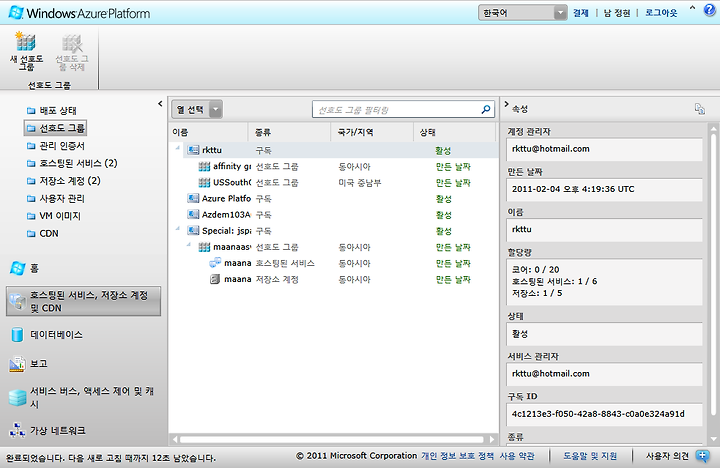
Task: Open 저장소 계정 (2) navigation item
Action: [x=70, y=180]
